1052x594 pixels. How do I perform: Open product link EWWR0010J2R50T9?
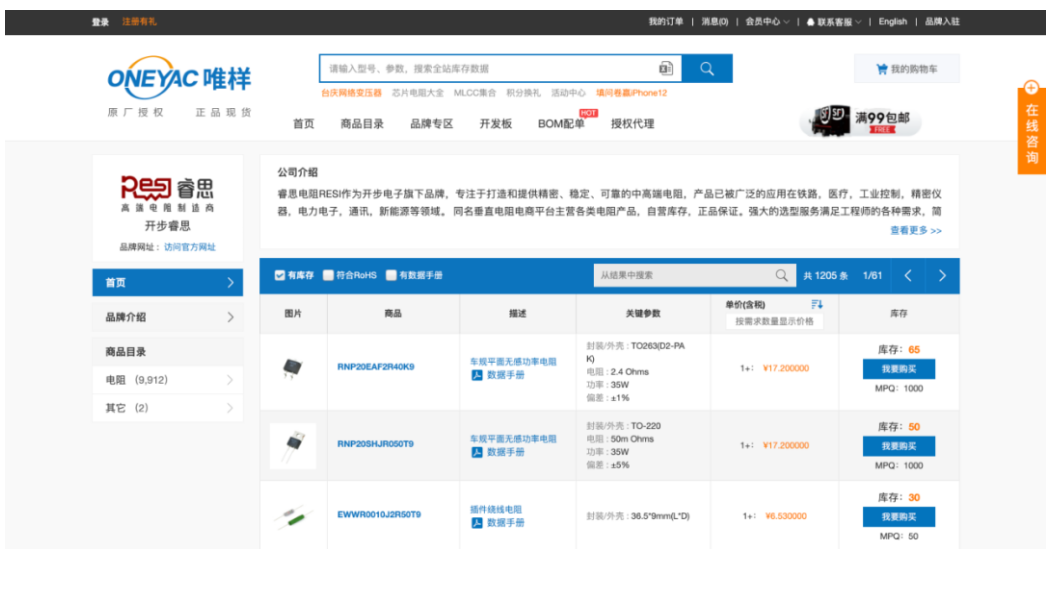pos(379,514)
